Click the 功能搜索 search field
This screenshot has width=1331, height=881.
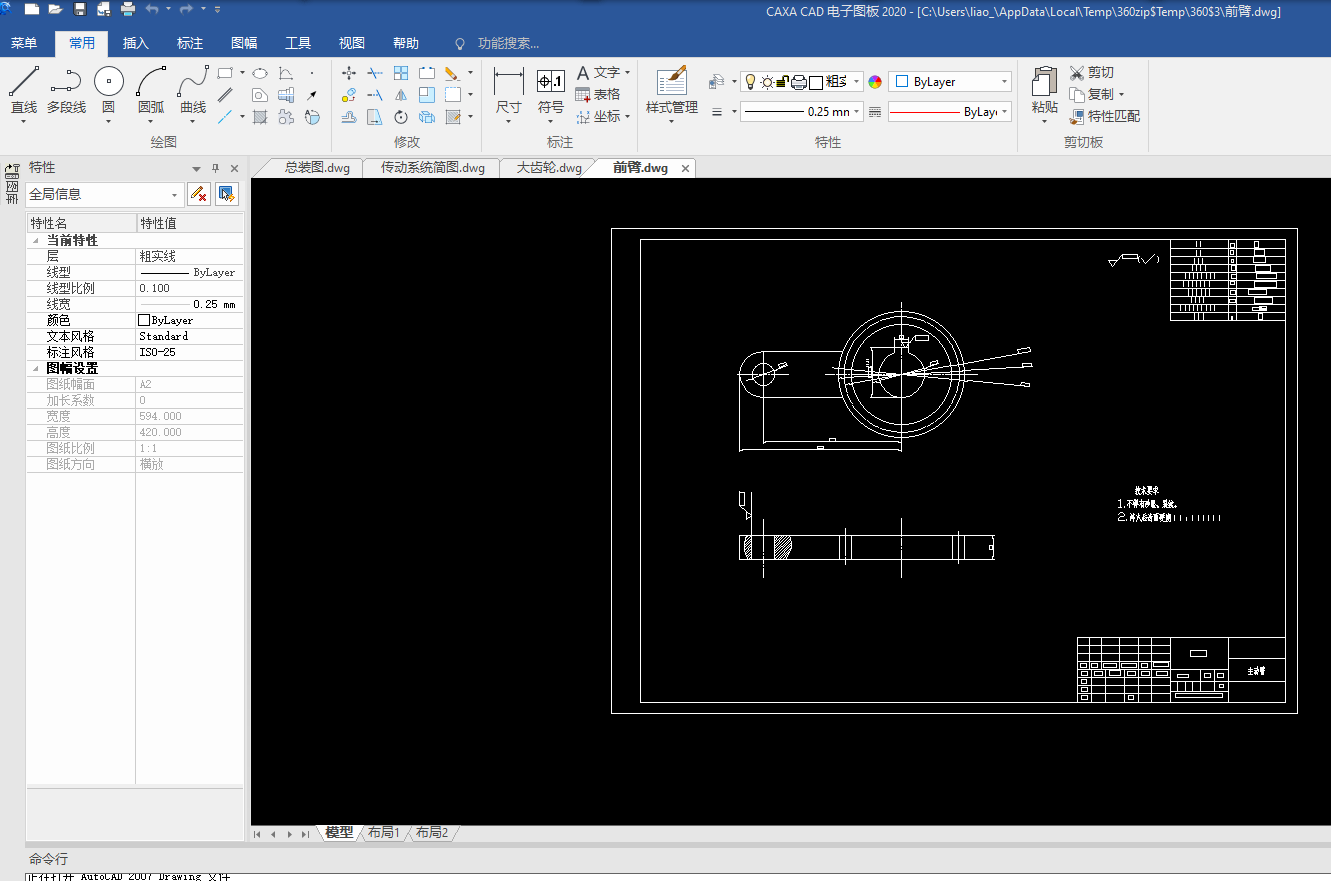click(x=507, y=43)
